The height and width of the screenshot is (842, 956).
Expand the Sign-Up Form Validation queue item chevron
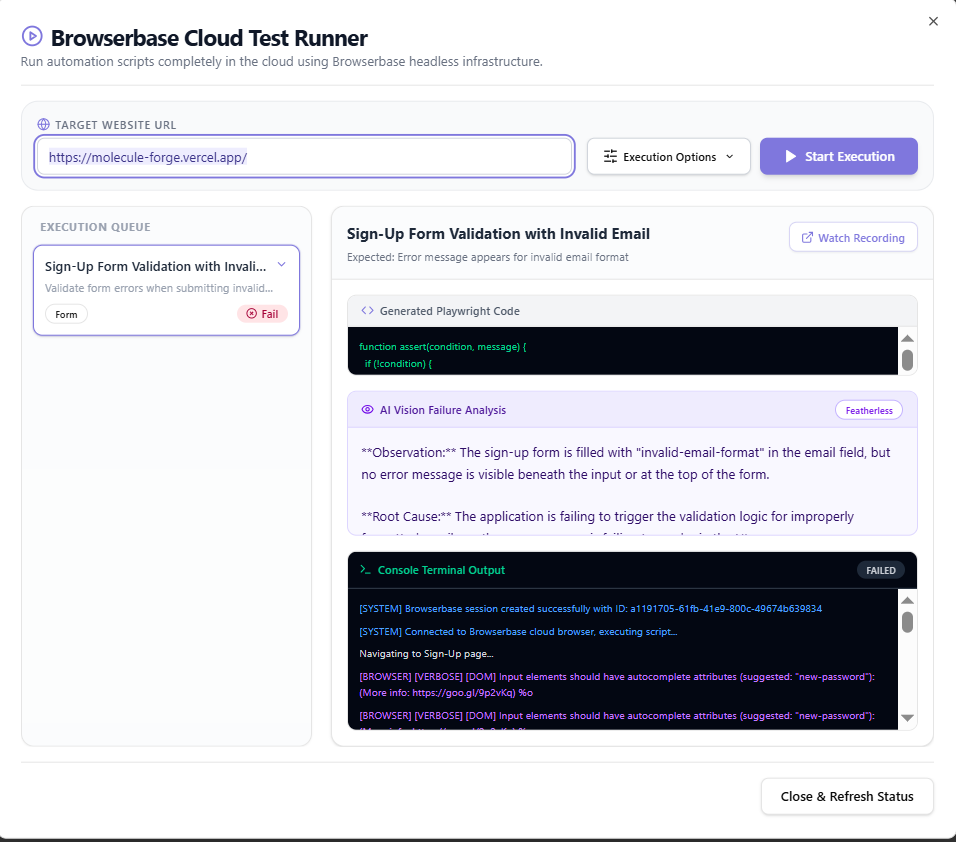coord(282,265)
